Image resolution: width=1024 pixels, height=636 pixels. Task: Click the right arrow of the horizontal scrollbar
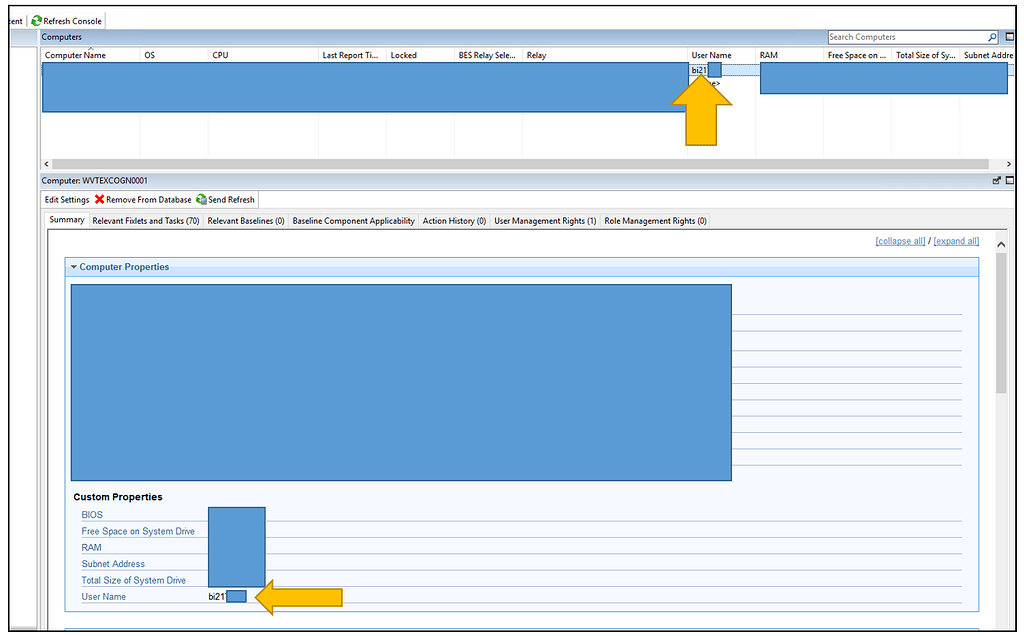click(x=1010, y=163)
